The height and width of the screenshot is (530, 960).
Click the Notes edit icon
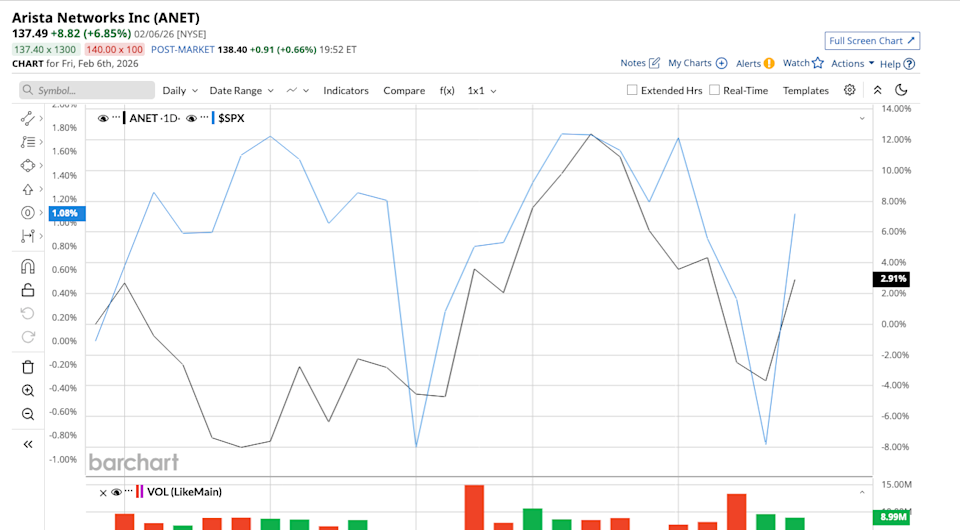(654, 63)
